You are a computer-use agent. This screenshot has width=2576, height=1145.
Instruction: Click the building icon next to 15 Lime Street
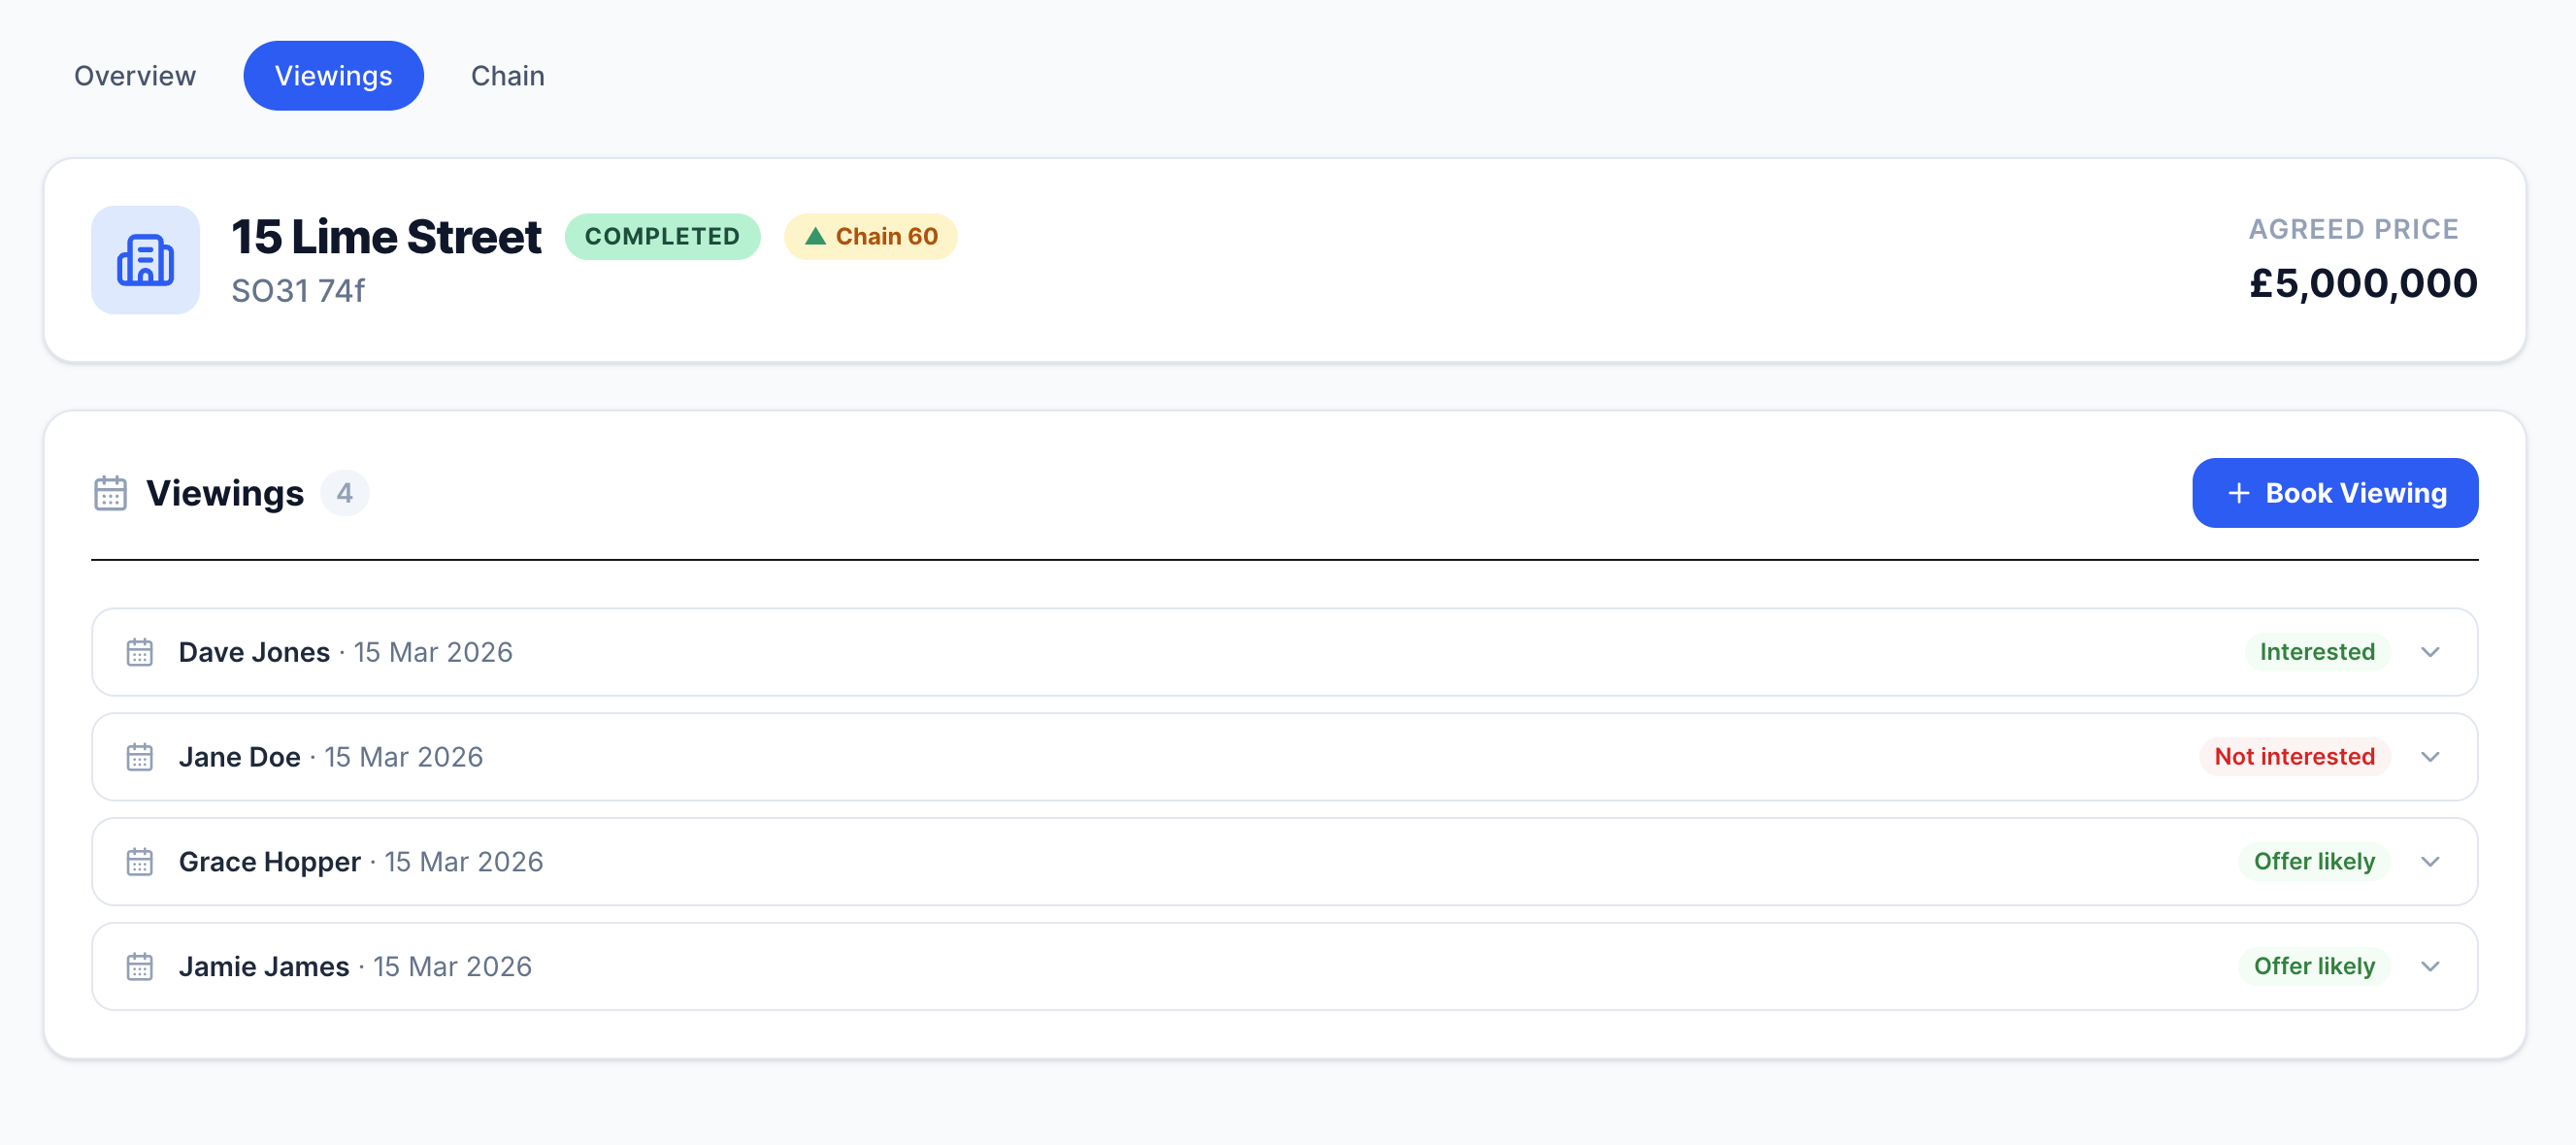pyautogui.click(x=145, y=260)
